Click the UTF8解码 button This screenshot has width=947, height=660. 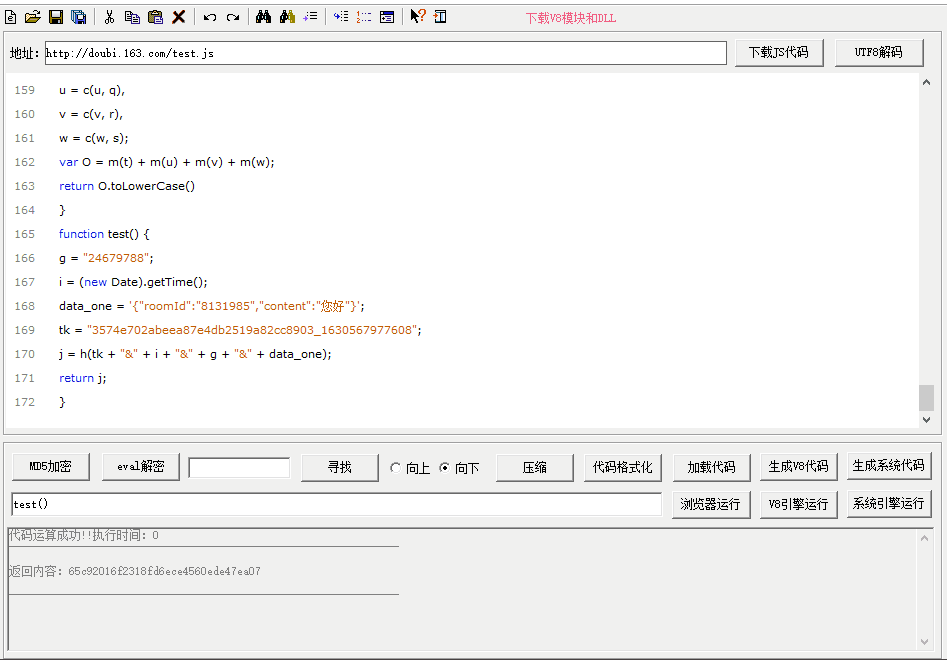[878, 52]
